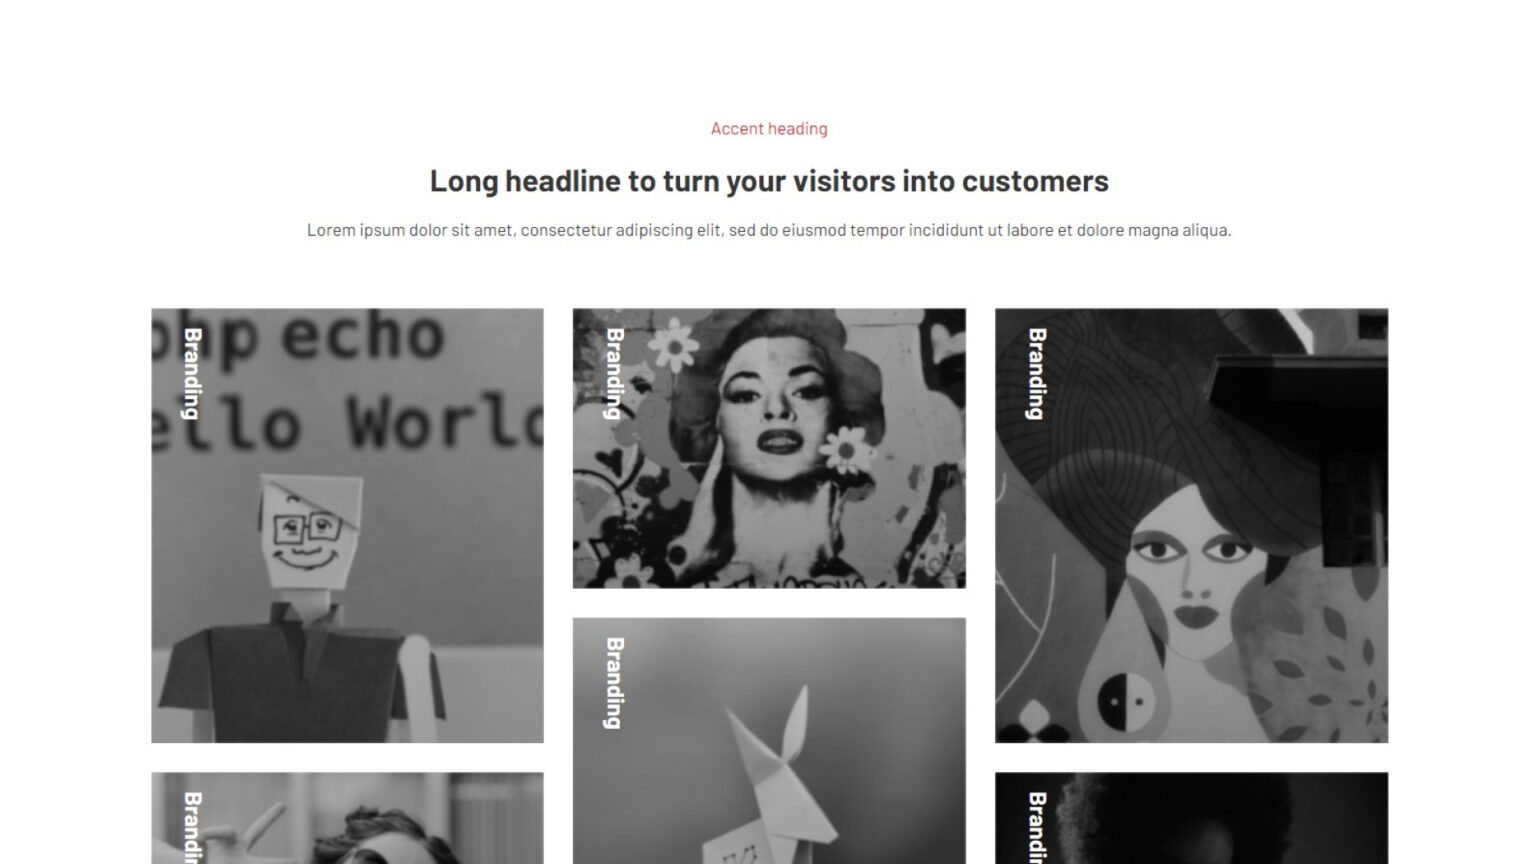This screenshot has width=1536, height=864.
Task: Open the peace-sign woman thumbnail at bottom left
Action: point(347,818)
